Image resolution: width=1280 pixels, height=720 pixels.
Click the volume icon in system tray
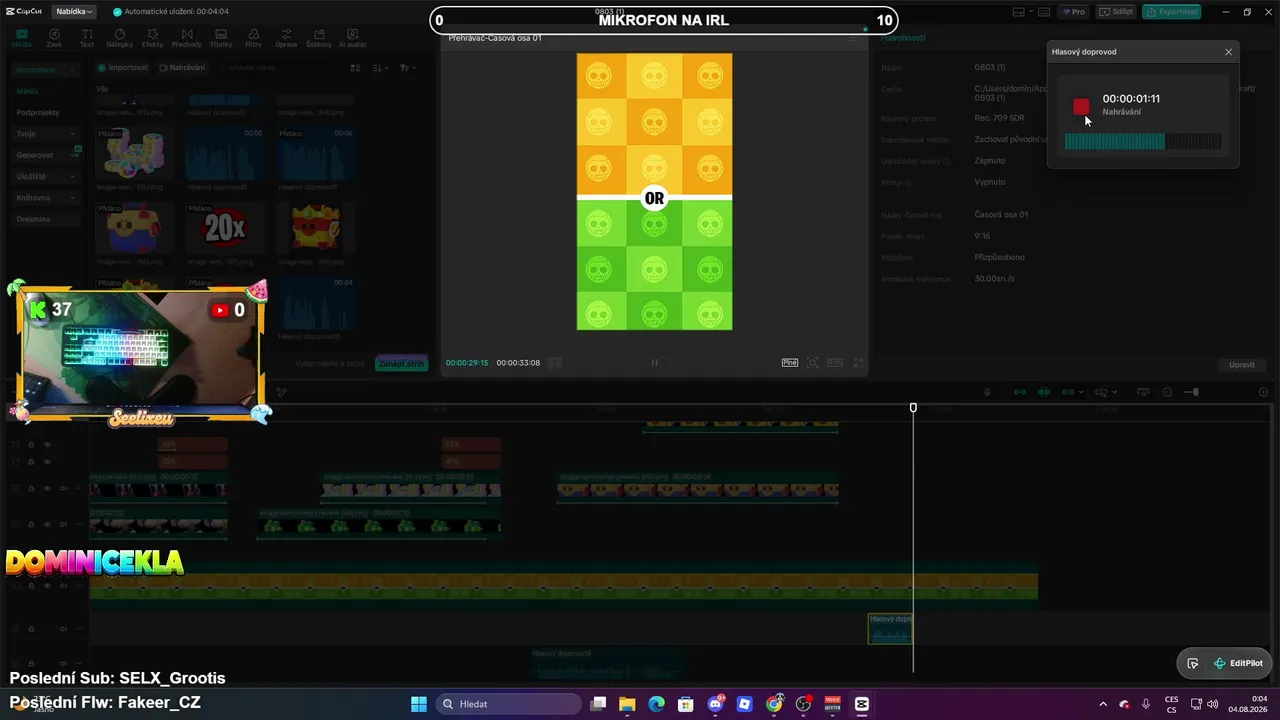coord(1212,704)
